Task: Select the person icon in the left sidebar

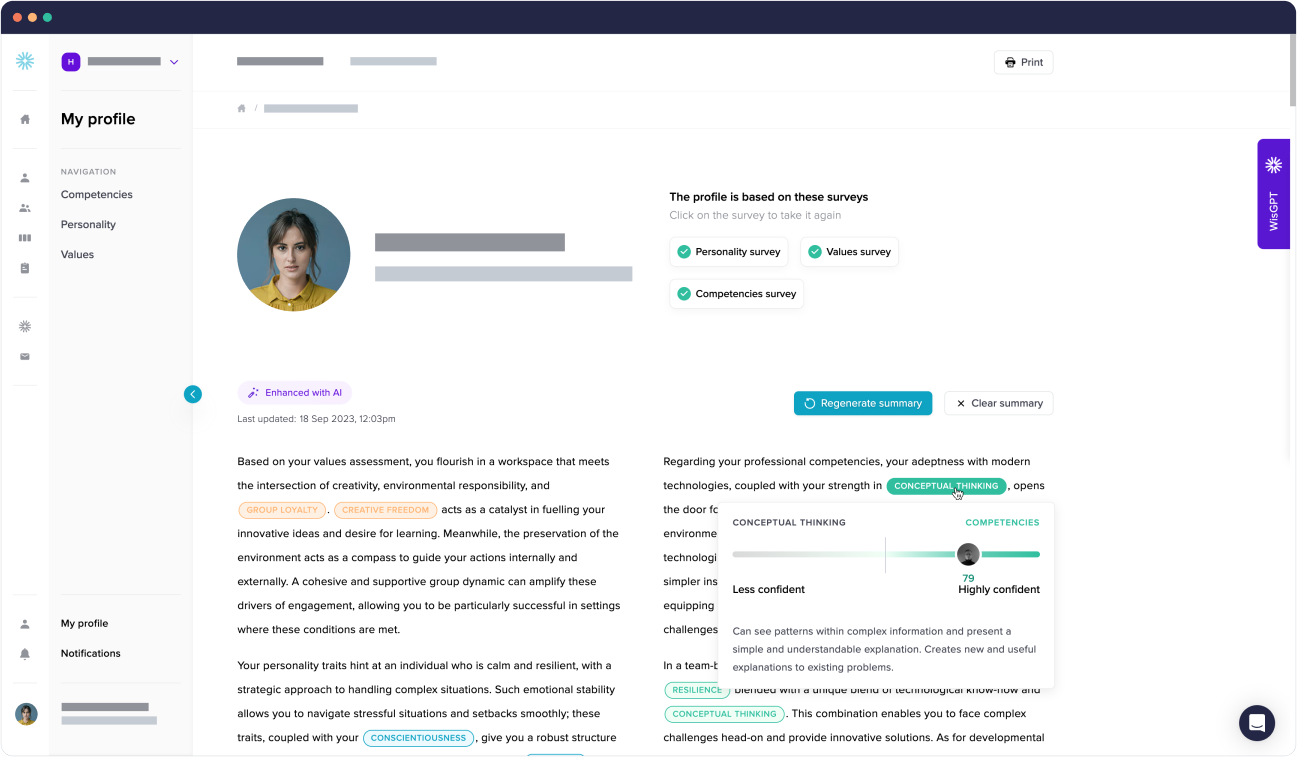Action: pos(24,177)
